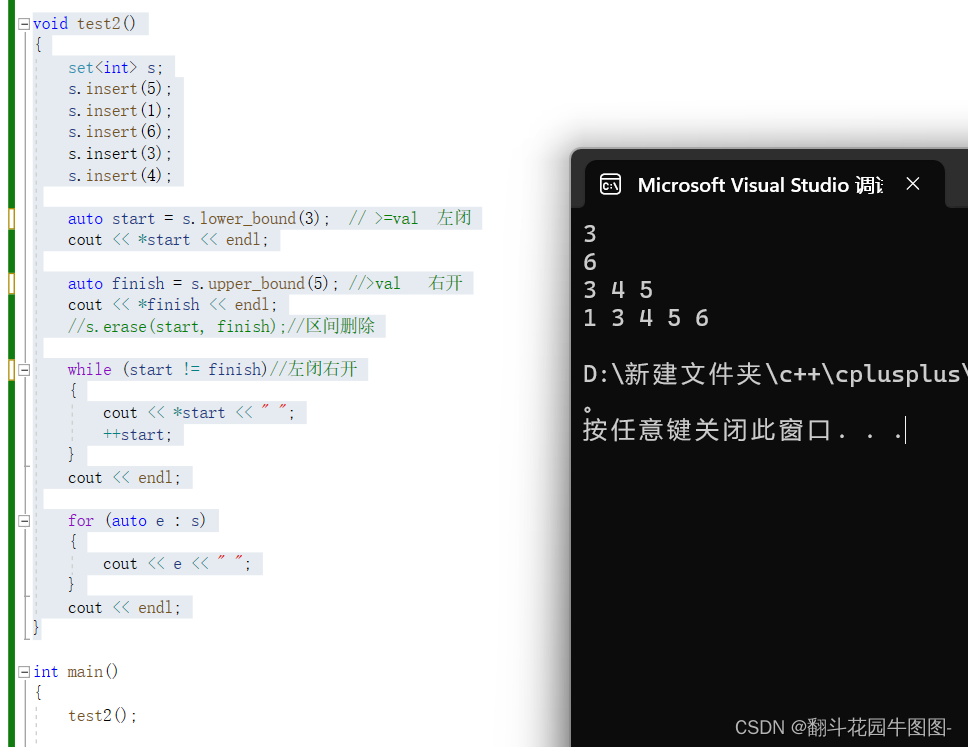The height and width of the screenshot is (747, 968).
Task: Click the console path 'D:\新建文件夹\c++' line
Action: [775, 374]
